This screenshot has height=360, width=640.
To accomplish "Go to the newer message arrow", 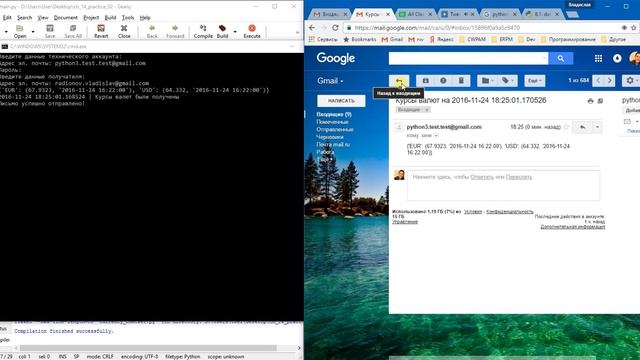I will tap(598, 81).
